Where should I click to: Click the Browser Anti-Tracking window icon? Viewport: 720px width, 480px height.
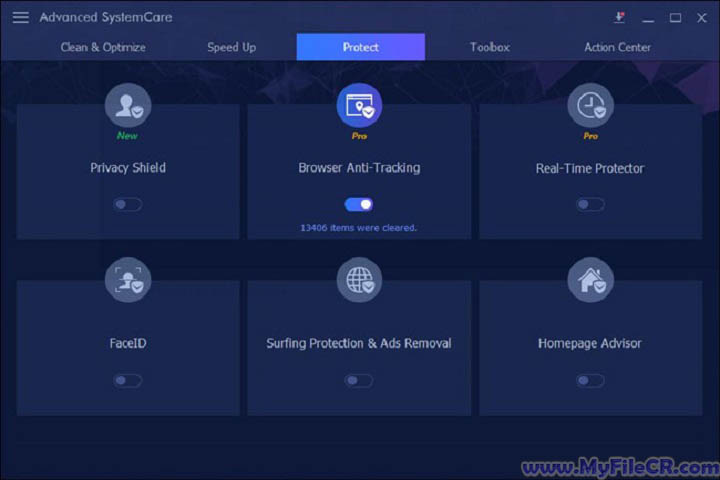click(x=360, y=105)
